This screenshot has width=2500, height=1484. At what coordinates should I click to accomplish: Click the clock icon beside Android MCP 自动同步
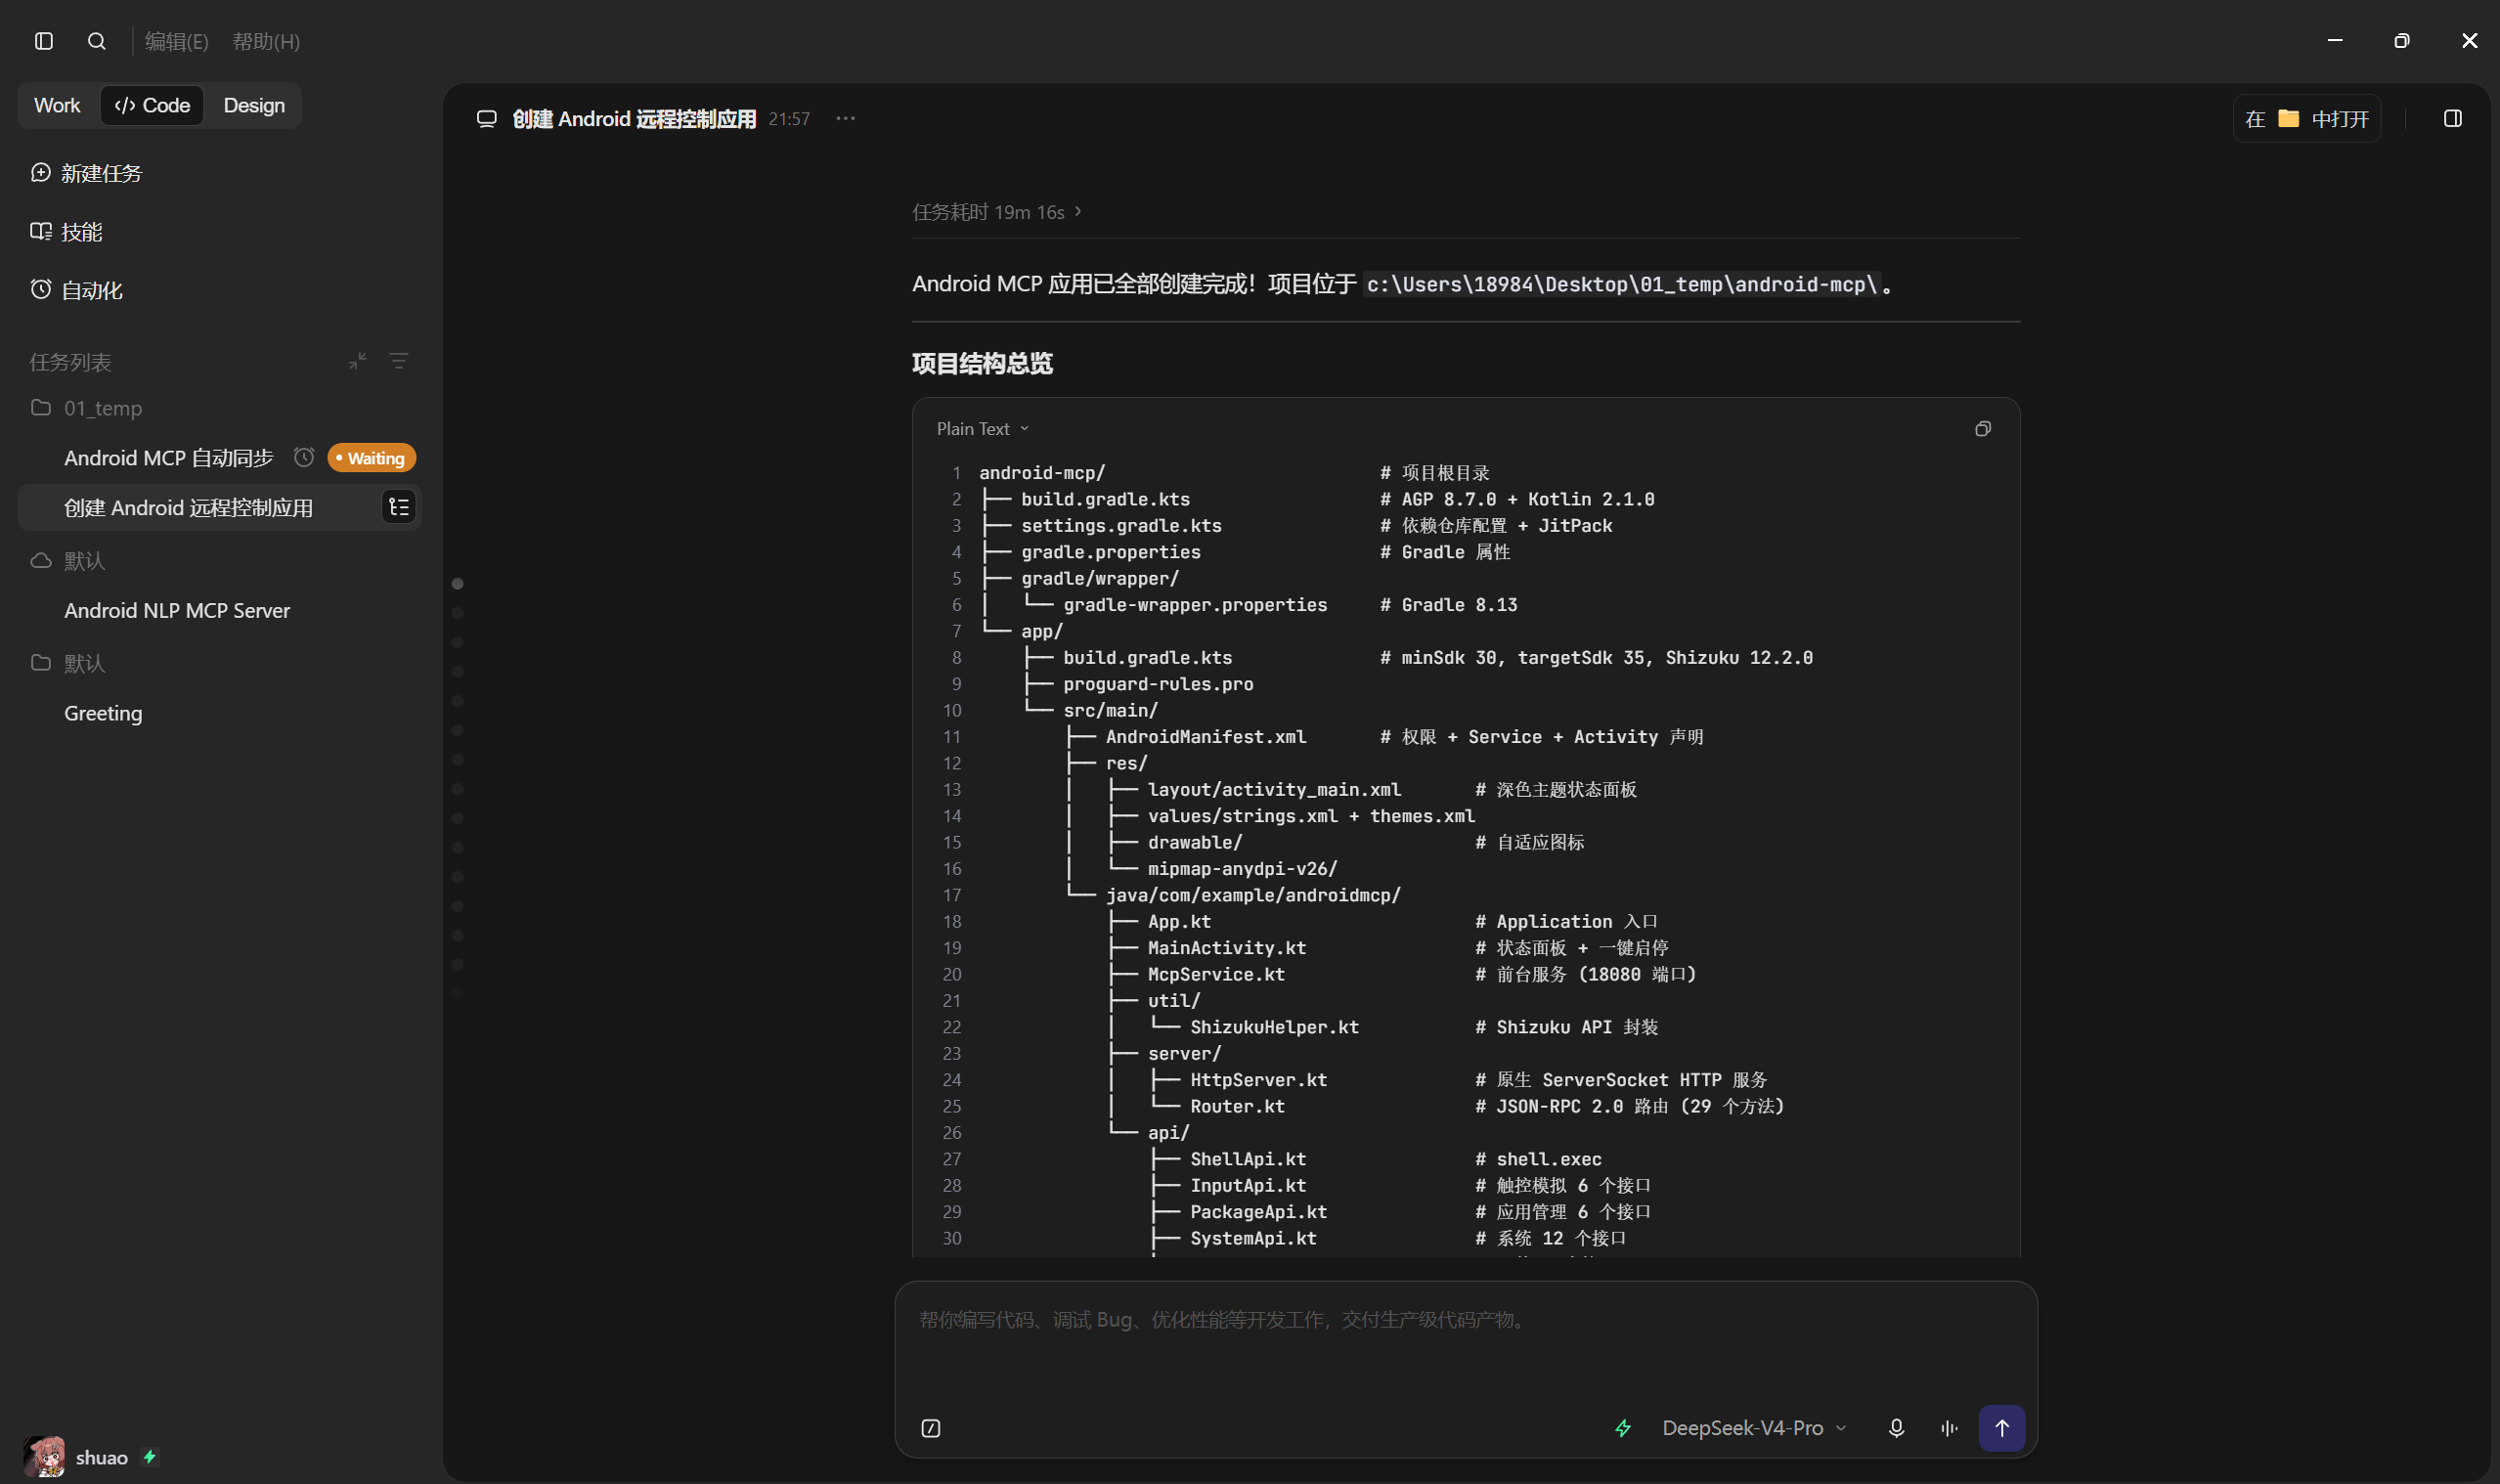[304, 457]
